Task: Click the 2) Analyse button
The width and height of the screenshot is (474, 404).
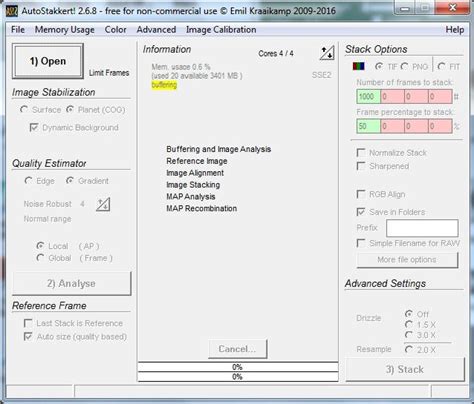Action: (x=72, y=284)
